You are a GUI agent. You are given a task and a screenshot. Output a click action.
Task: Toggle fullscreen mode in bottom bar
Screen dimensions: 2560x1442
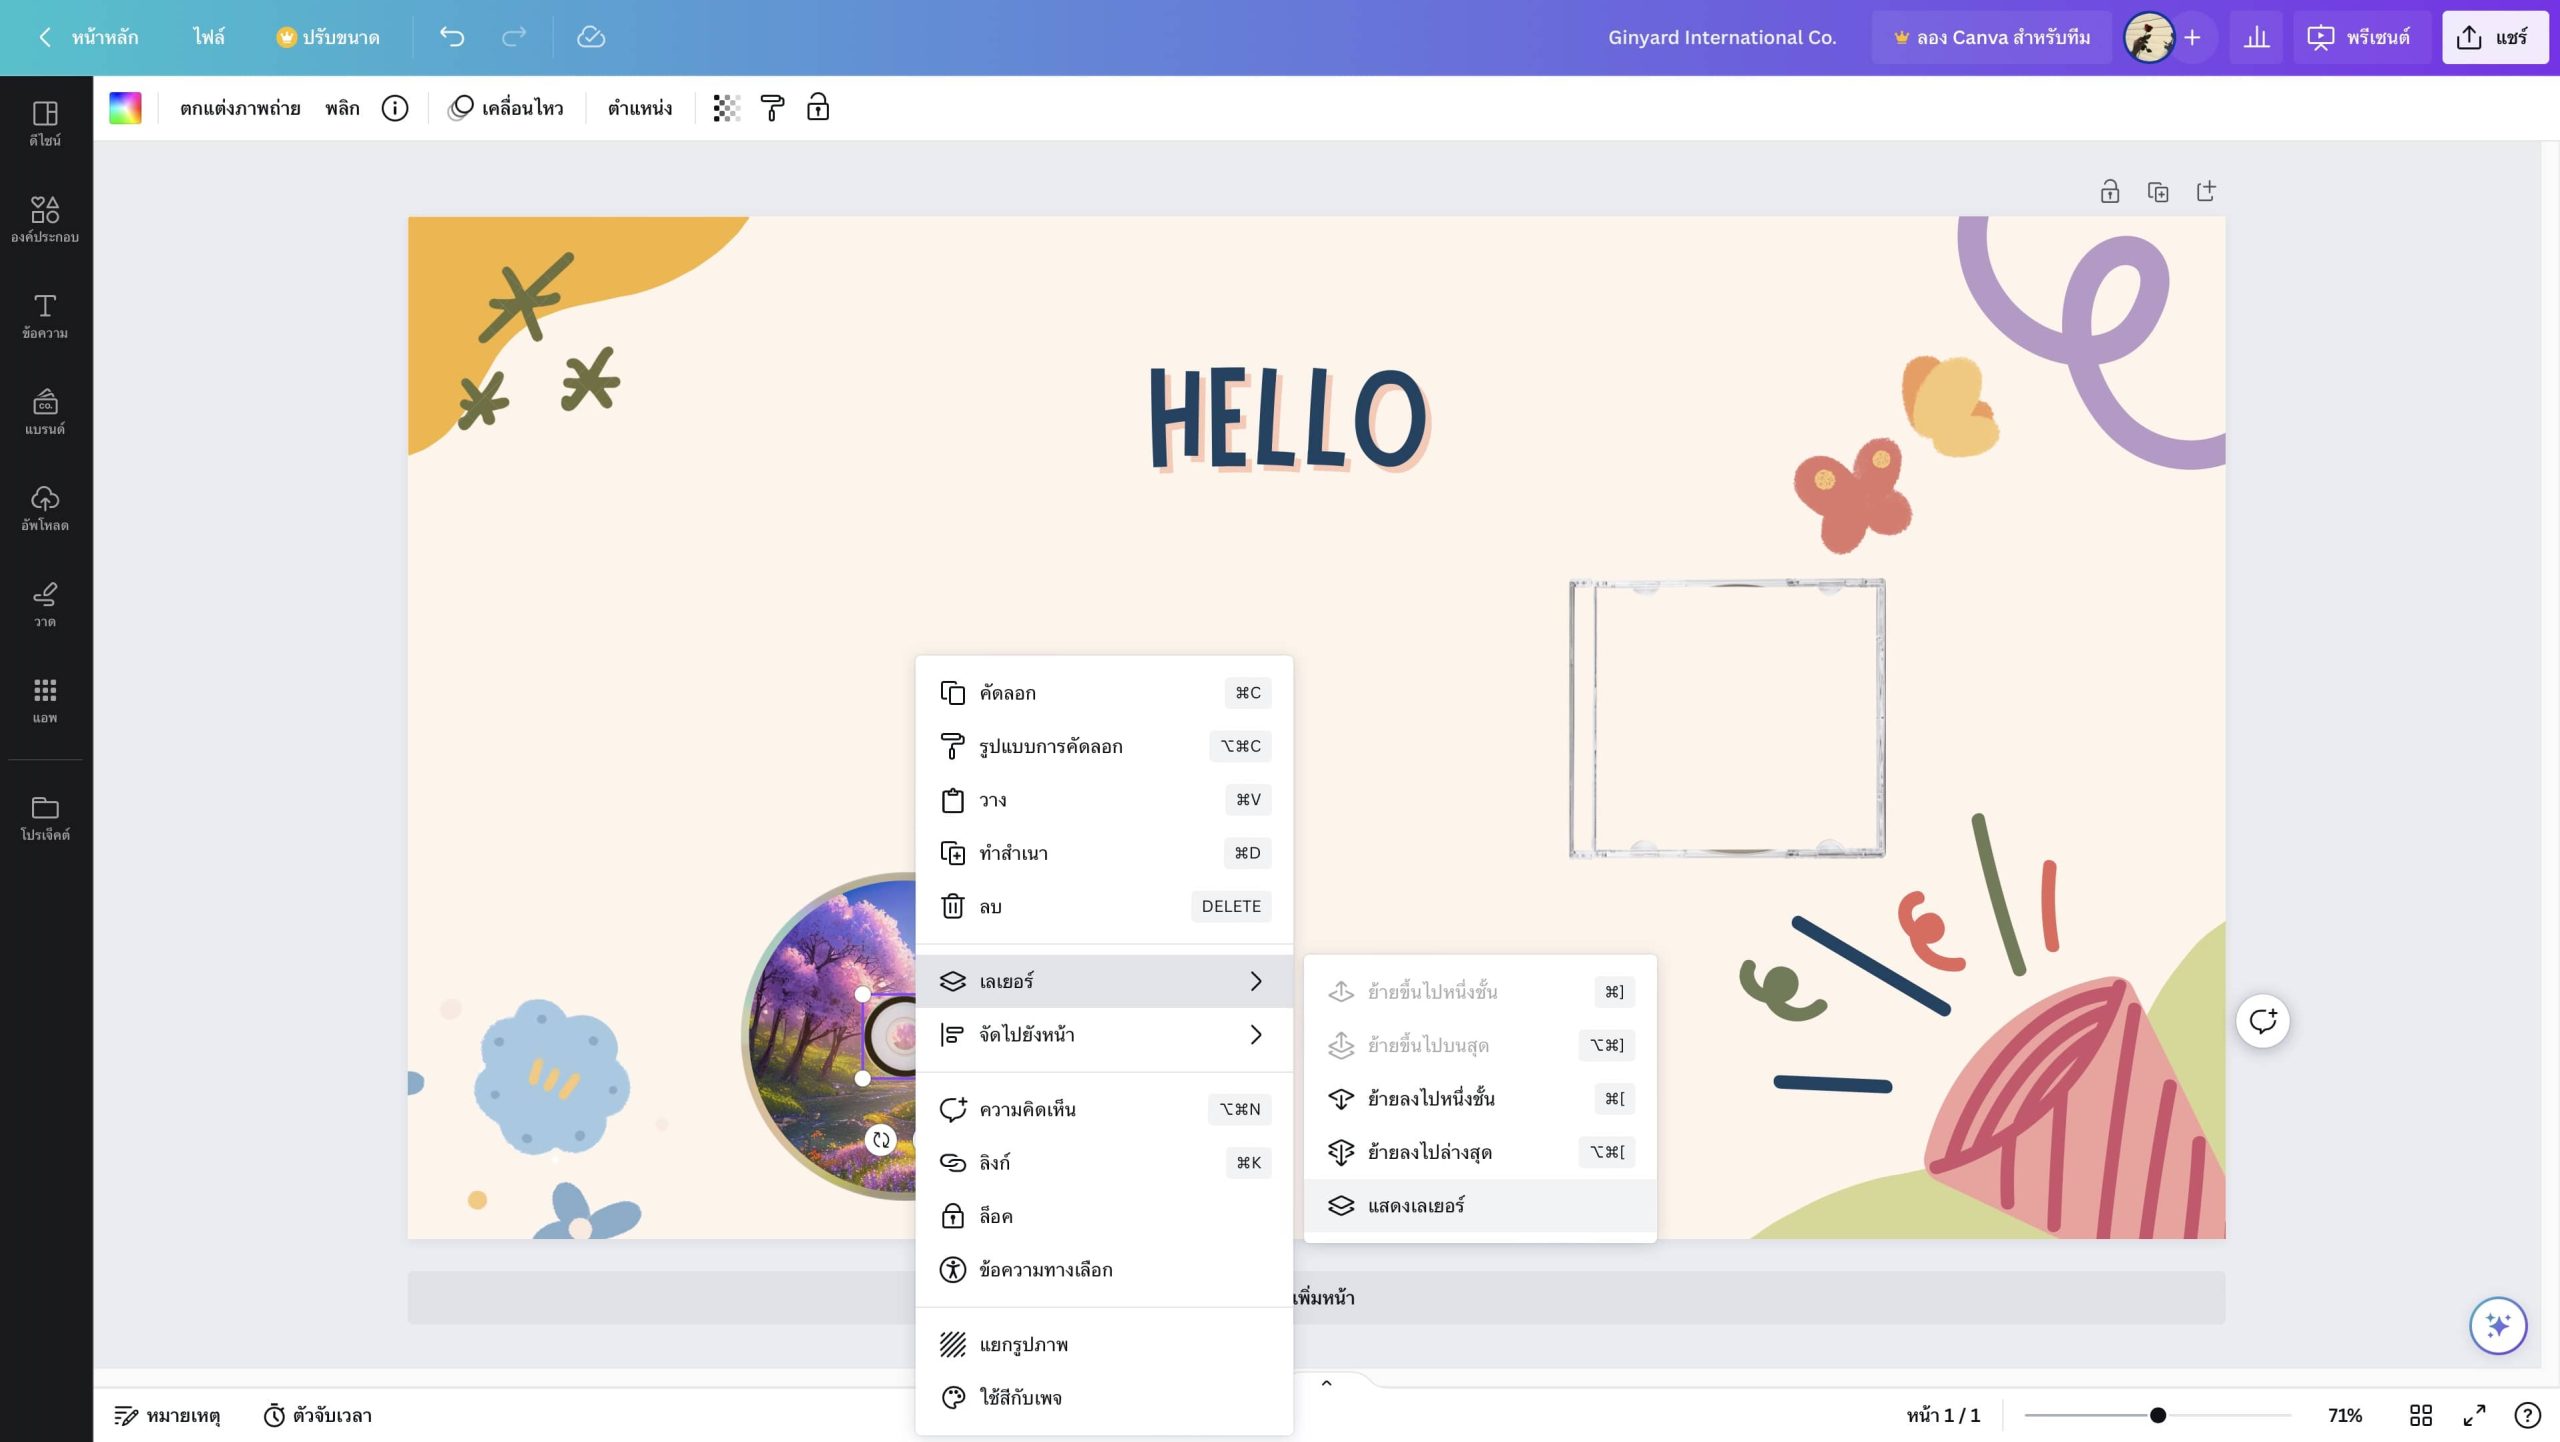(x=2474, y=1415)
